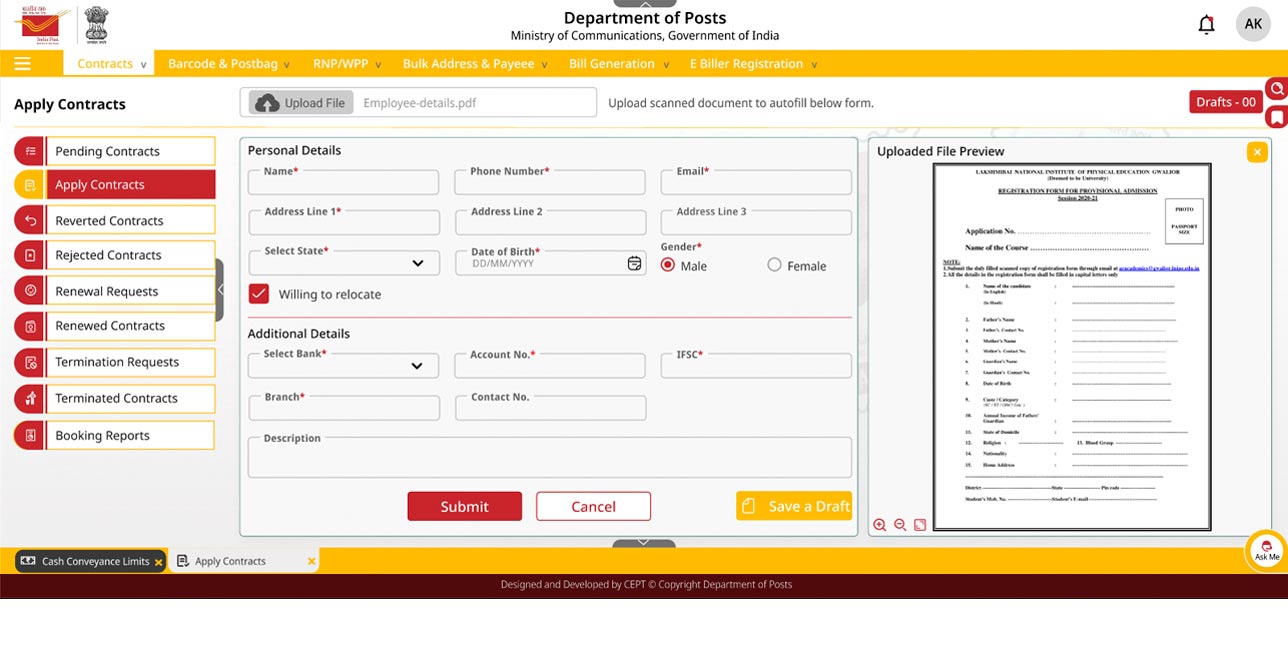Image resolution: width=1288 pixels, height=649 pixels.
Task: Expand the Select State dropdown
Action: (x=417, y=264)
